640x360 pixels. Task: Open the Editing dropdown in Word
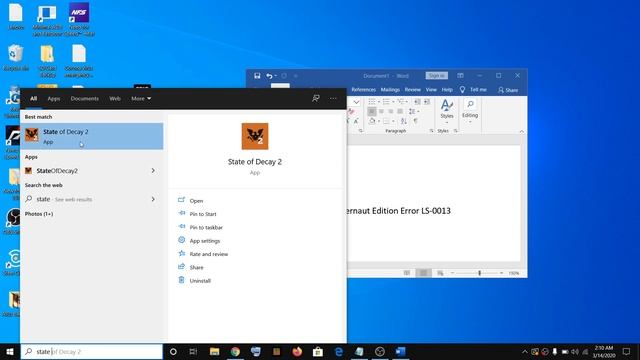(470, 111)
